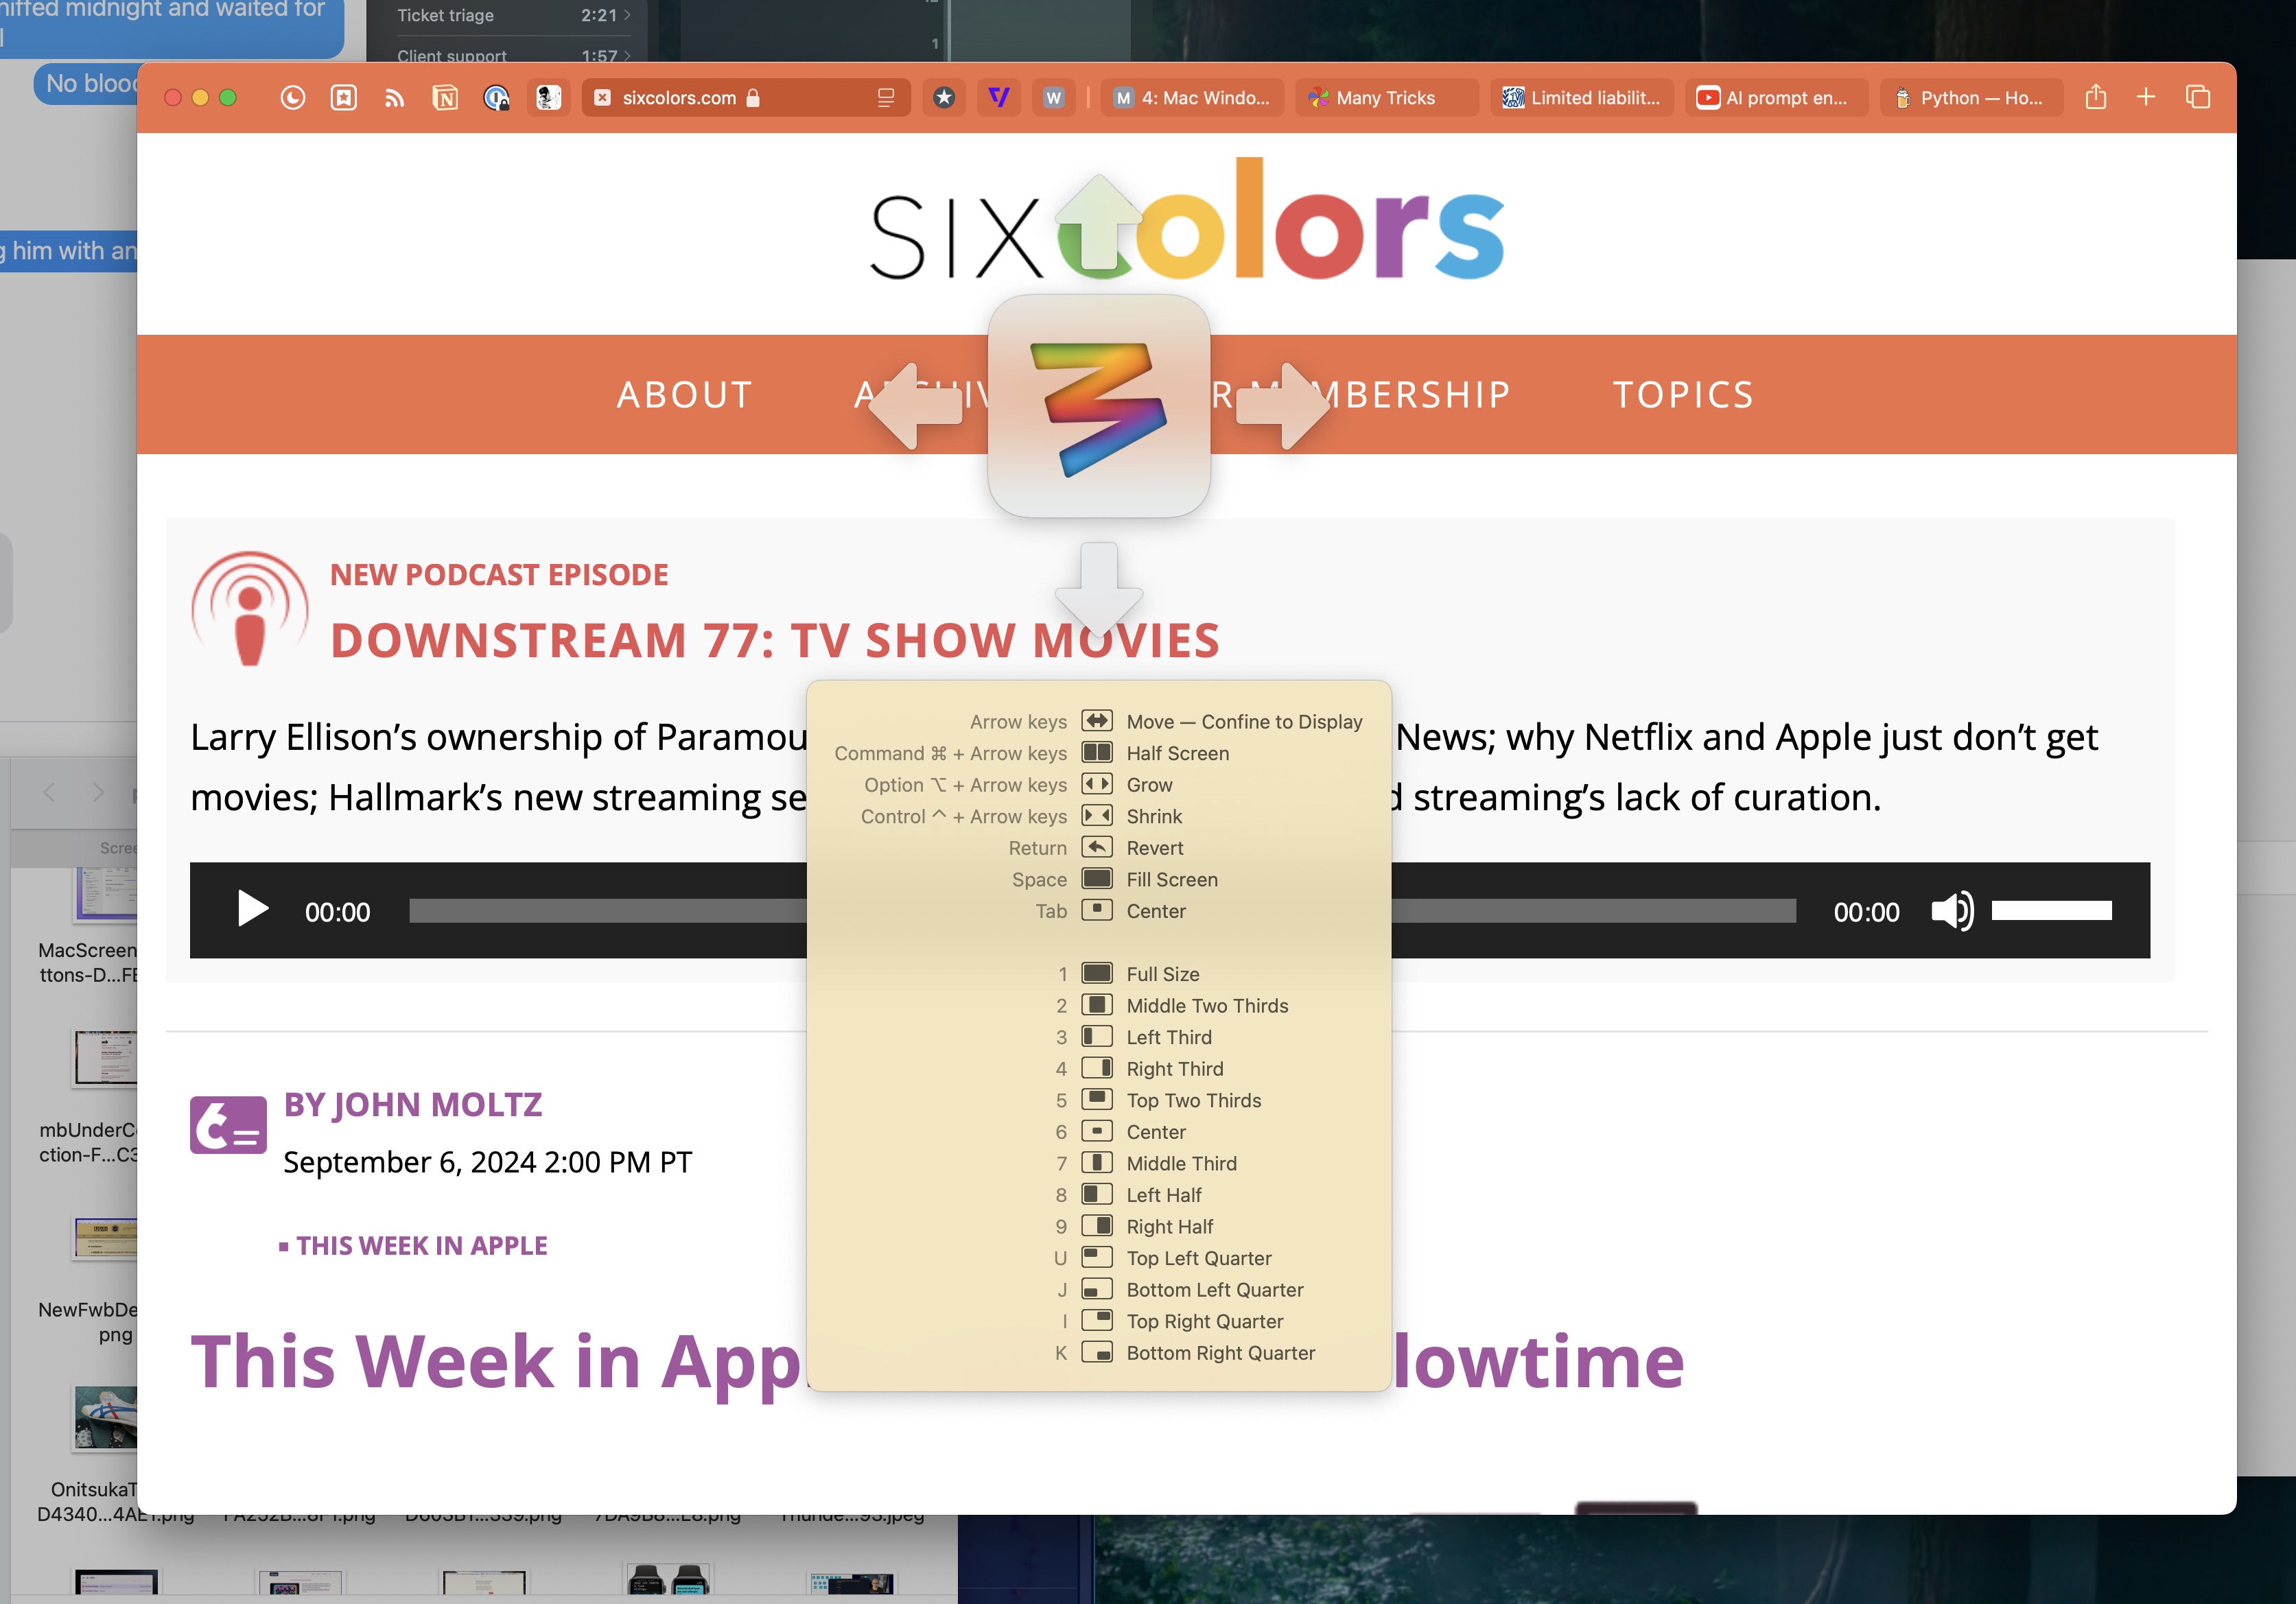Open the ABOUT navigation menu item
This screenshot has height=1604, width=2296.
tap(684, 395)
